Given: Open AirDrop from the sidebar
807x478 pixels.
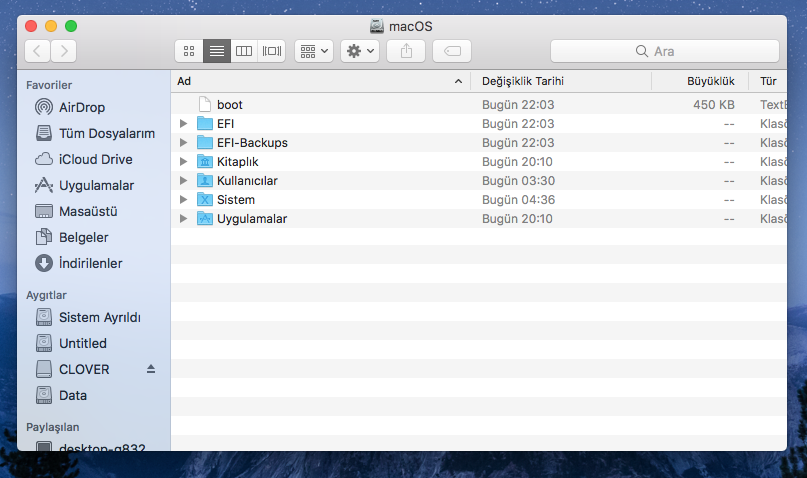Looking at the screenshot, I should [x=81, y=107].
